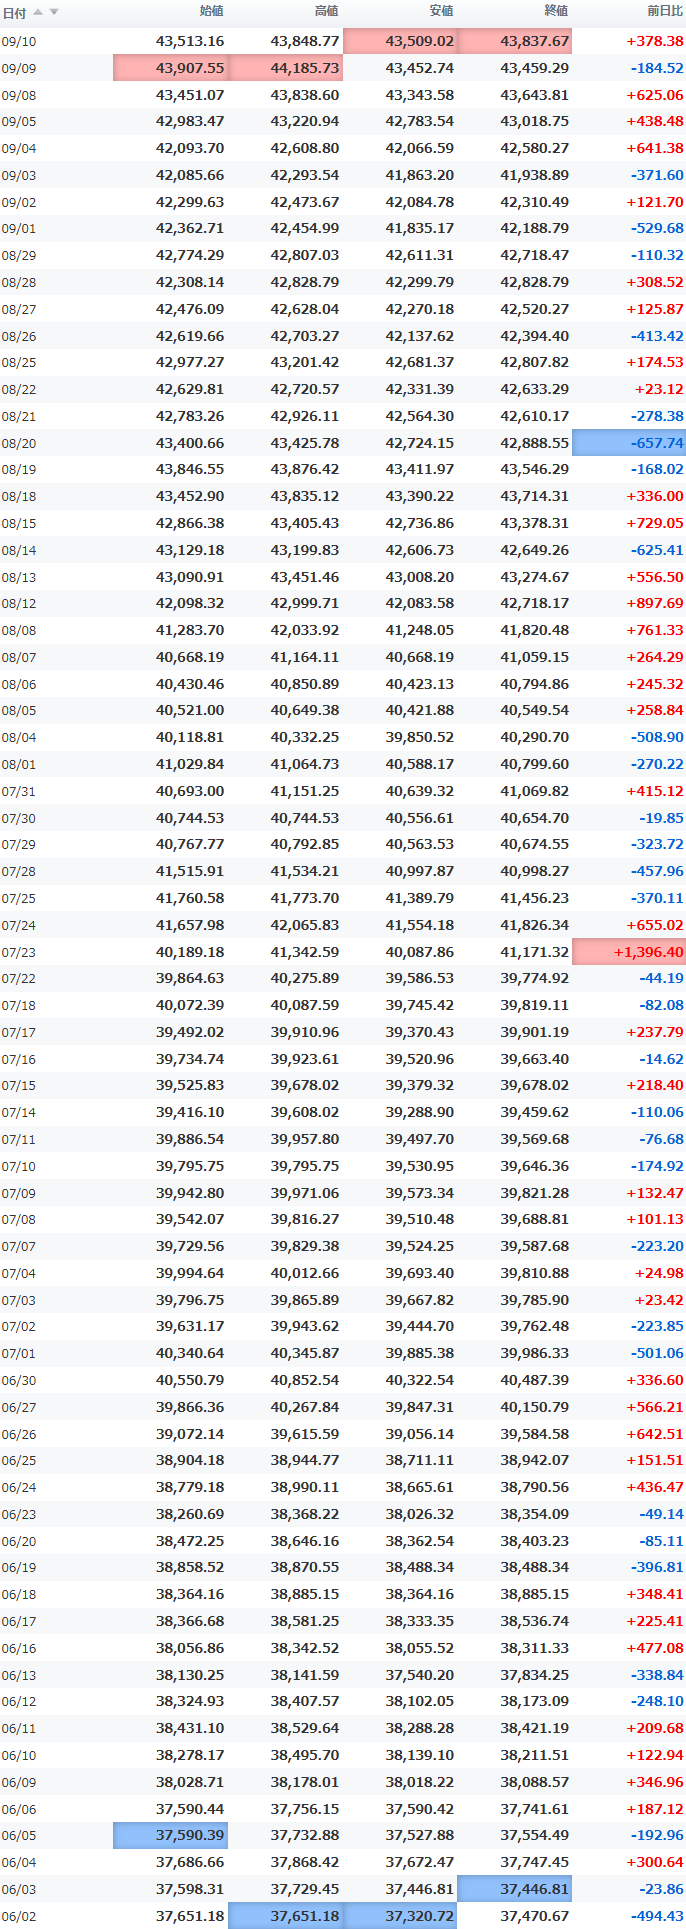Select the 07/08 high value 39,816.27
The width and height of the screenshot is (686, 1929).
pyautogui.click(x=305, y=1220)
